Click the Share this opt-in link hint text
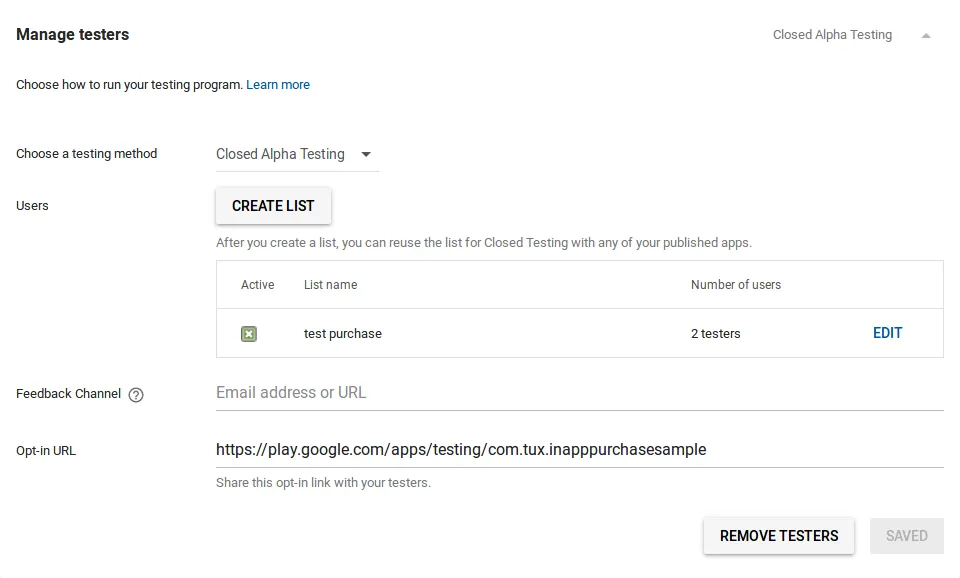 point(323,483)
